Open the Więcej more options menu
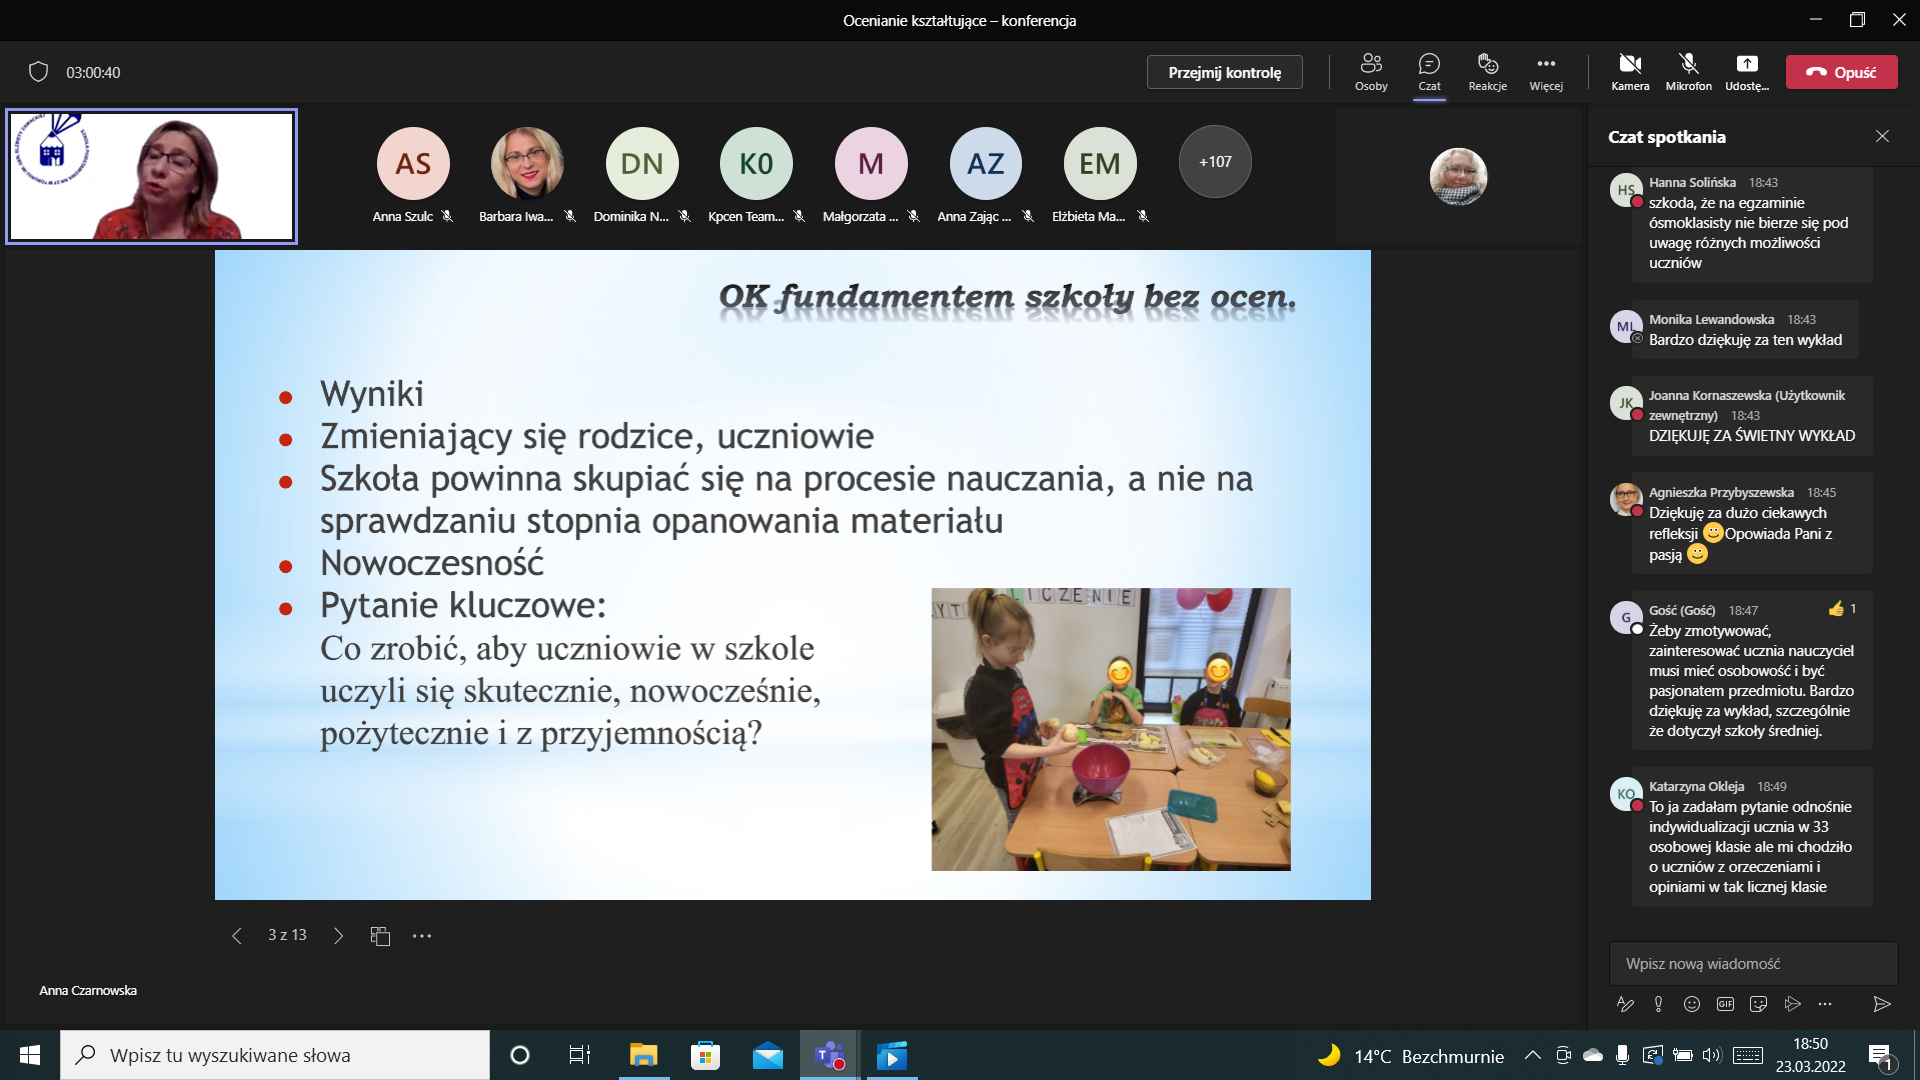This screenshot has width=1920, height=1080. point(1546,72)
